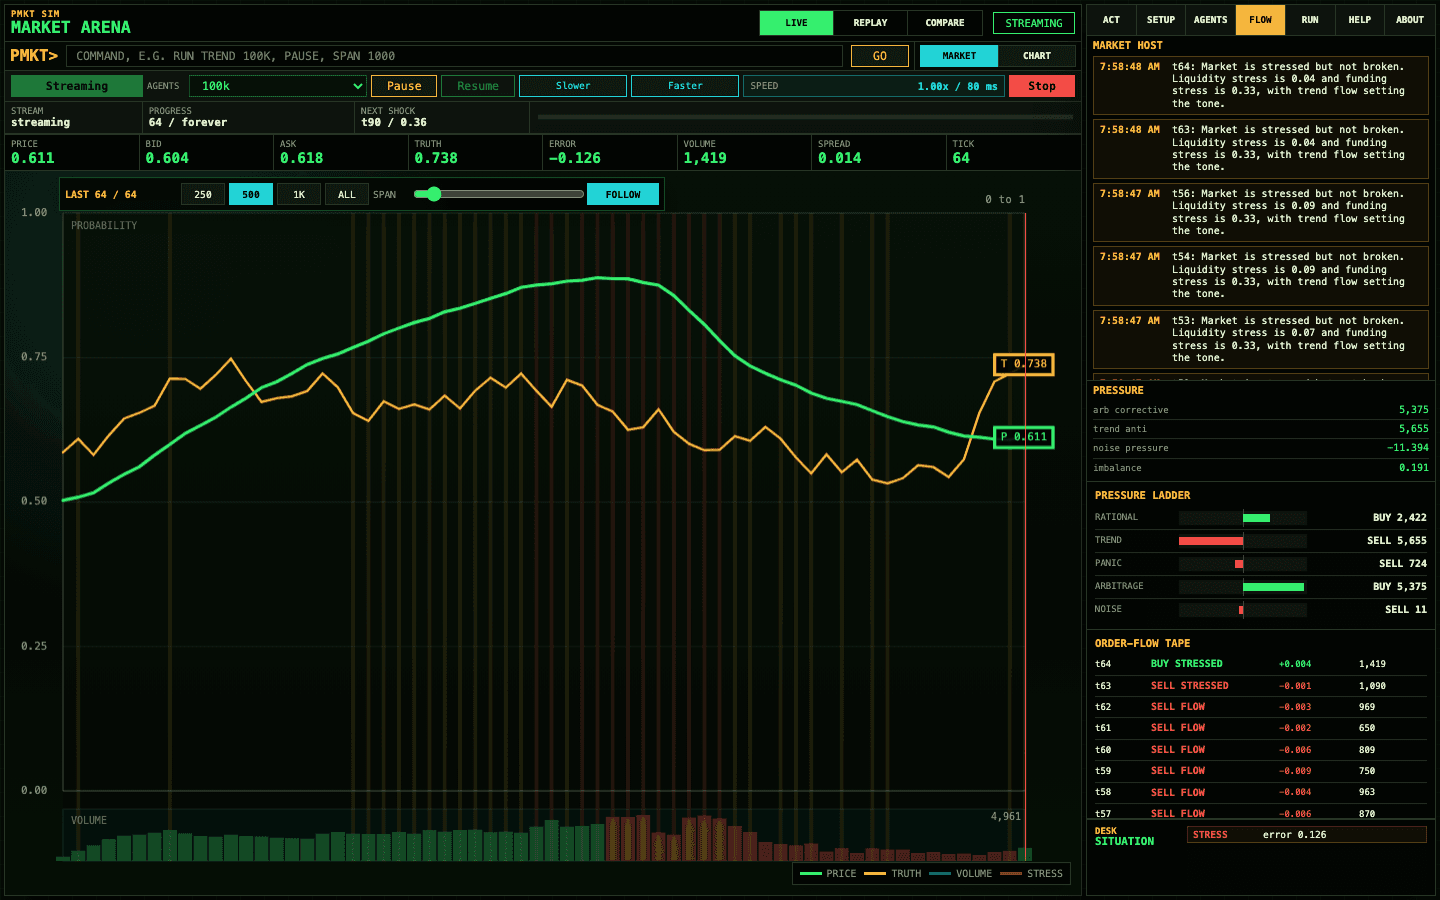The width and height of the screenshot is (1440, 900).
Task: Click the VOLUME value 1,419
Action: pos(705,158)
